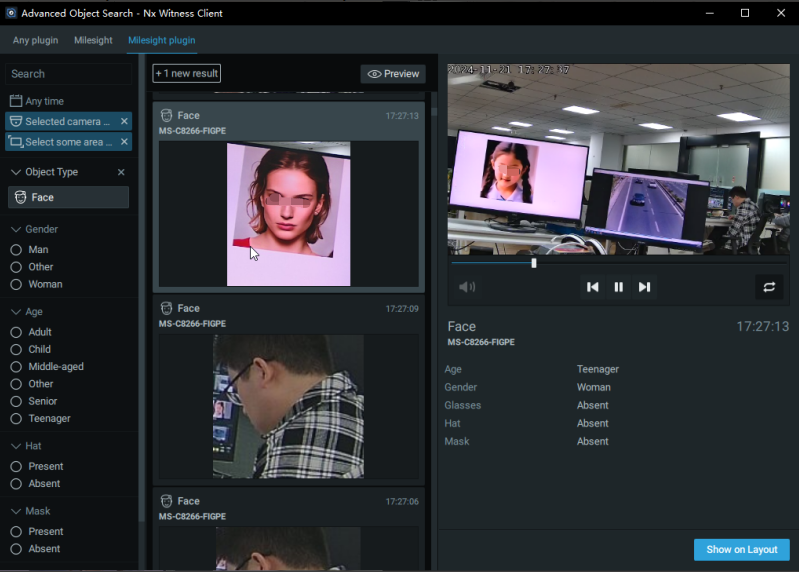This screenshot has width=799, height=572.
Task: Skip to the next chunk in the preview player
Action: [x=644, y=287]
